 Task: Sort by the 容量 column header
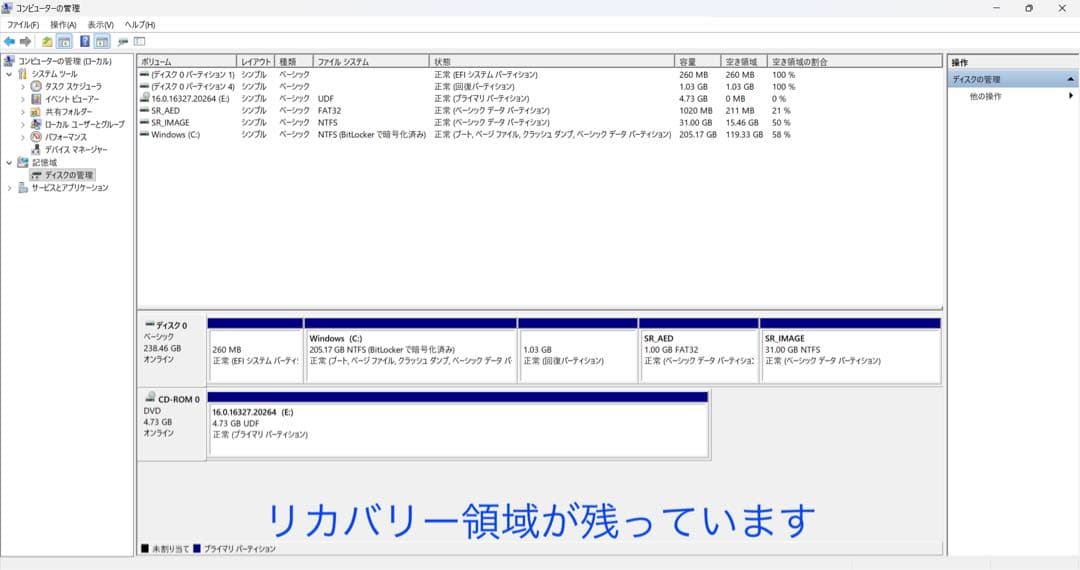point(698,61)
